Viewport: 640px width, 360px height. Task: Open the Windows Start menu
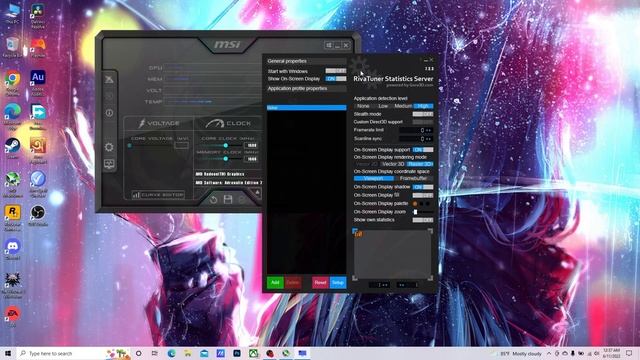tap(8, 353)
